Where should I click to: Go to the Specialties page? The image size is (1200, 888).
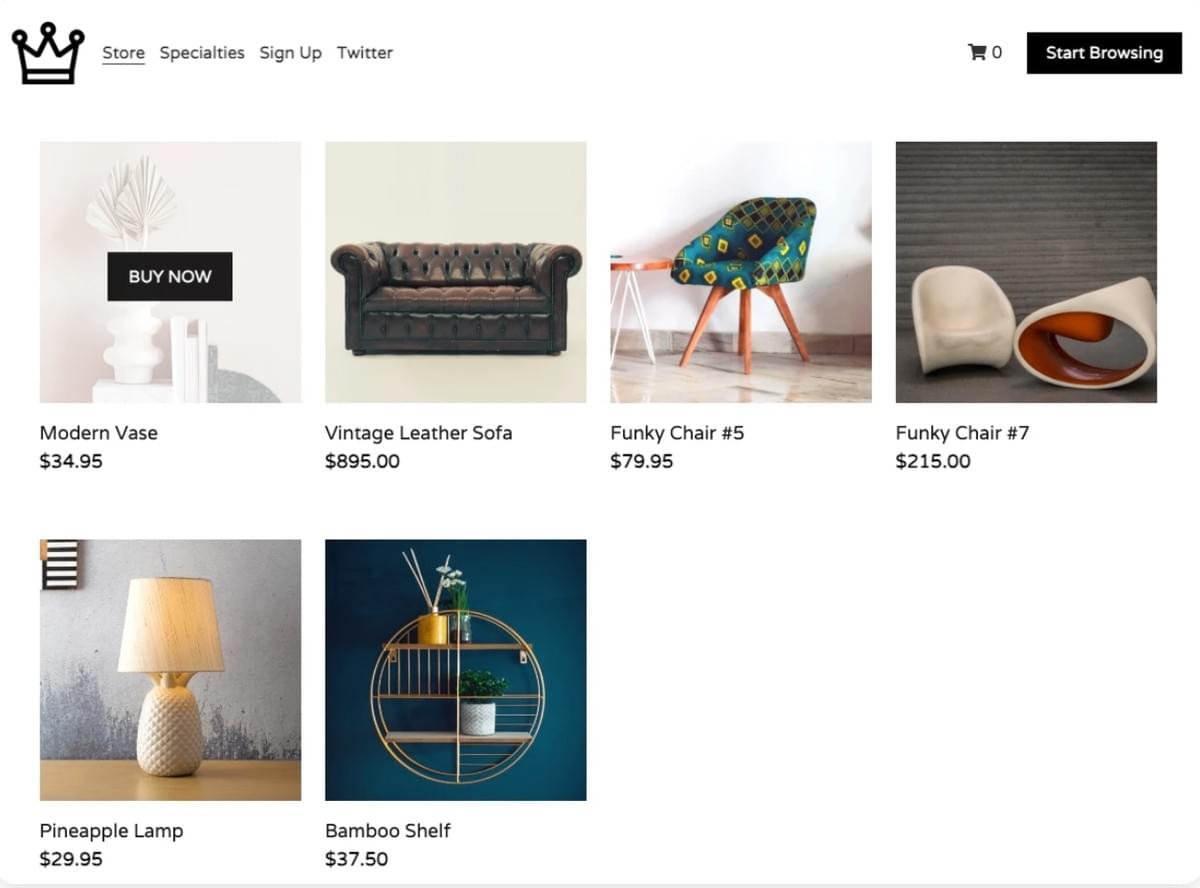coord(202,53)
